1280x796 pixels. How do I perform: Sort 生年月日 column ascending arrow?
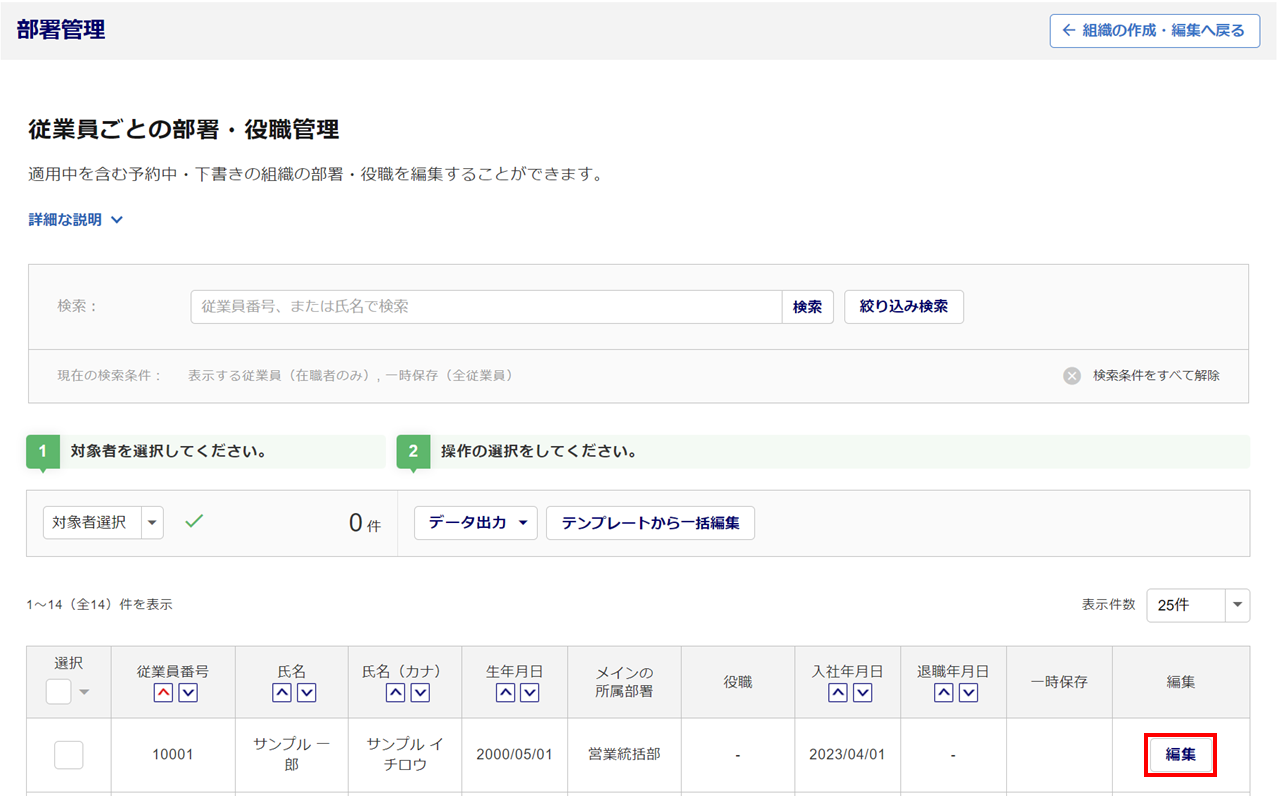[x=506, y=693]
